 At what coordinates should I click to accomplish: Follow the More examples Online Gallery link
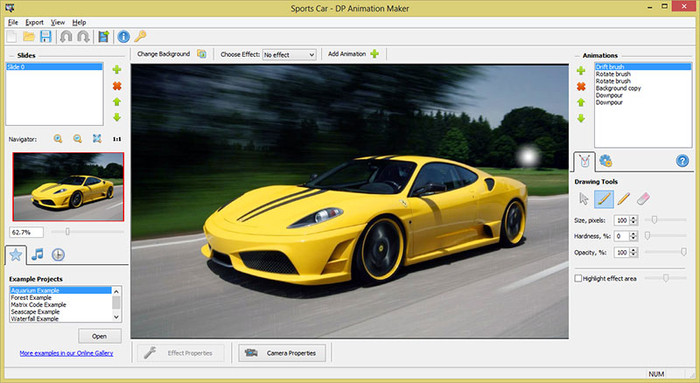(67, 353)
